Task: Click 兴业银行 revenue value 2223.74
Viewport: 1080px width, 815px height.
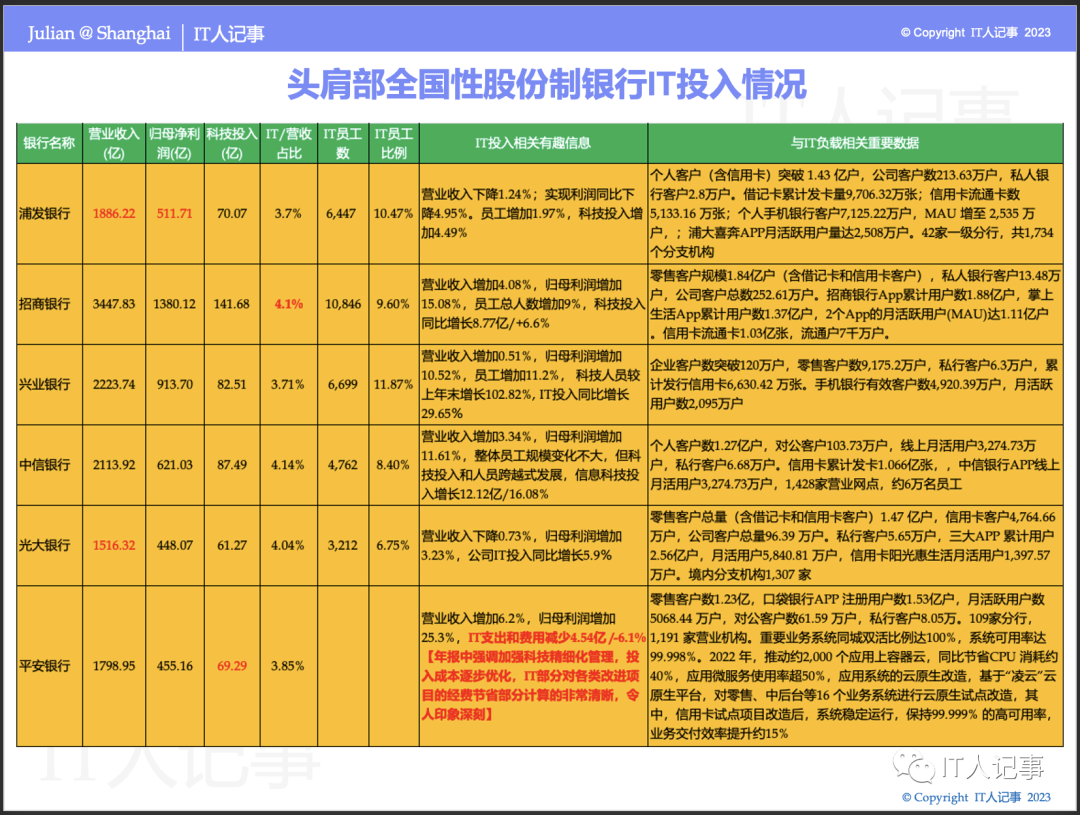Action: point(114,384)
